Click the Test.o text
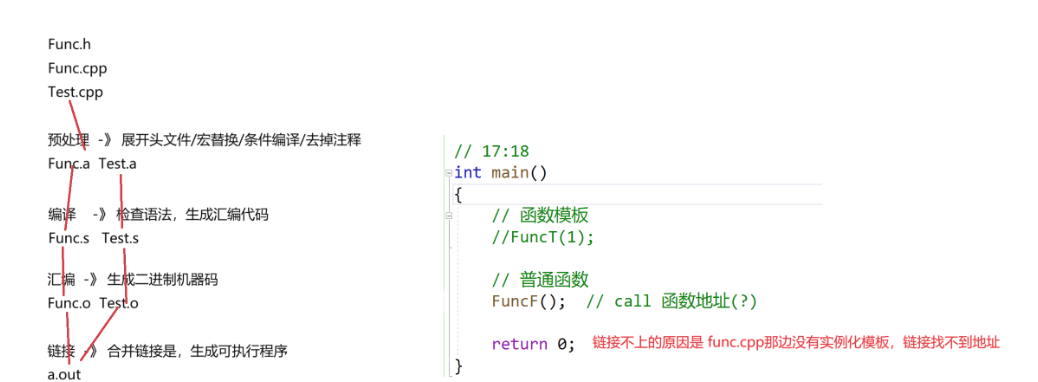This screenshot has height=382, width=1038. tap(119, 303)
